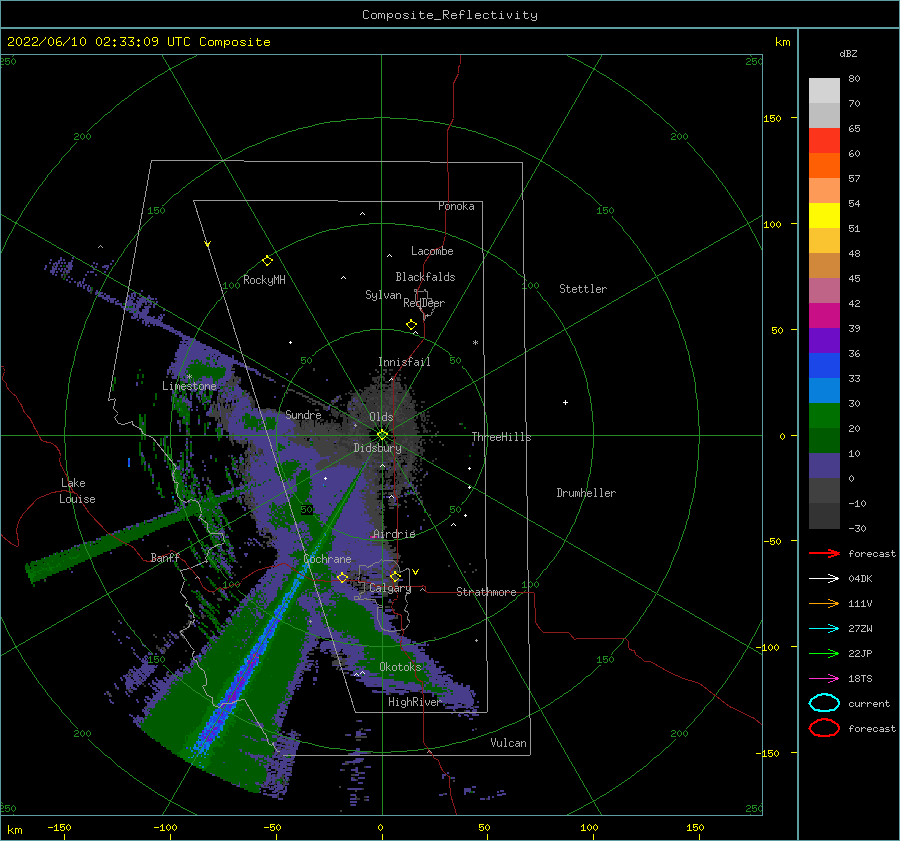Click the 54 dBZ yellow color swatch
The image size is (900, 841).
pyautogui.click(x=824, y=215)
